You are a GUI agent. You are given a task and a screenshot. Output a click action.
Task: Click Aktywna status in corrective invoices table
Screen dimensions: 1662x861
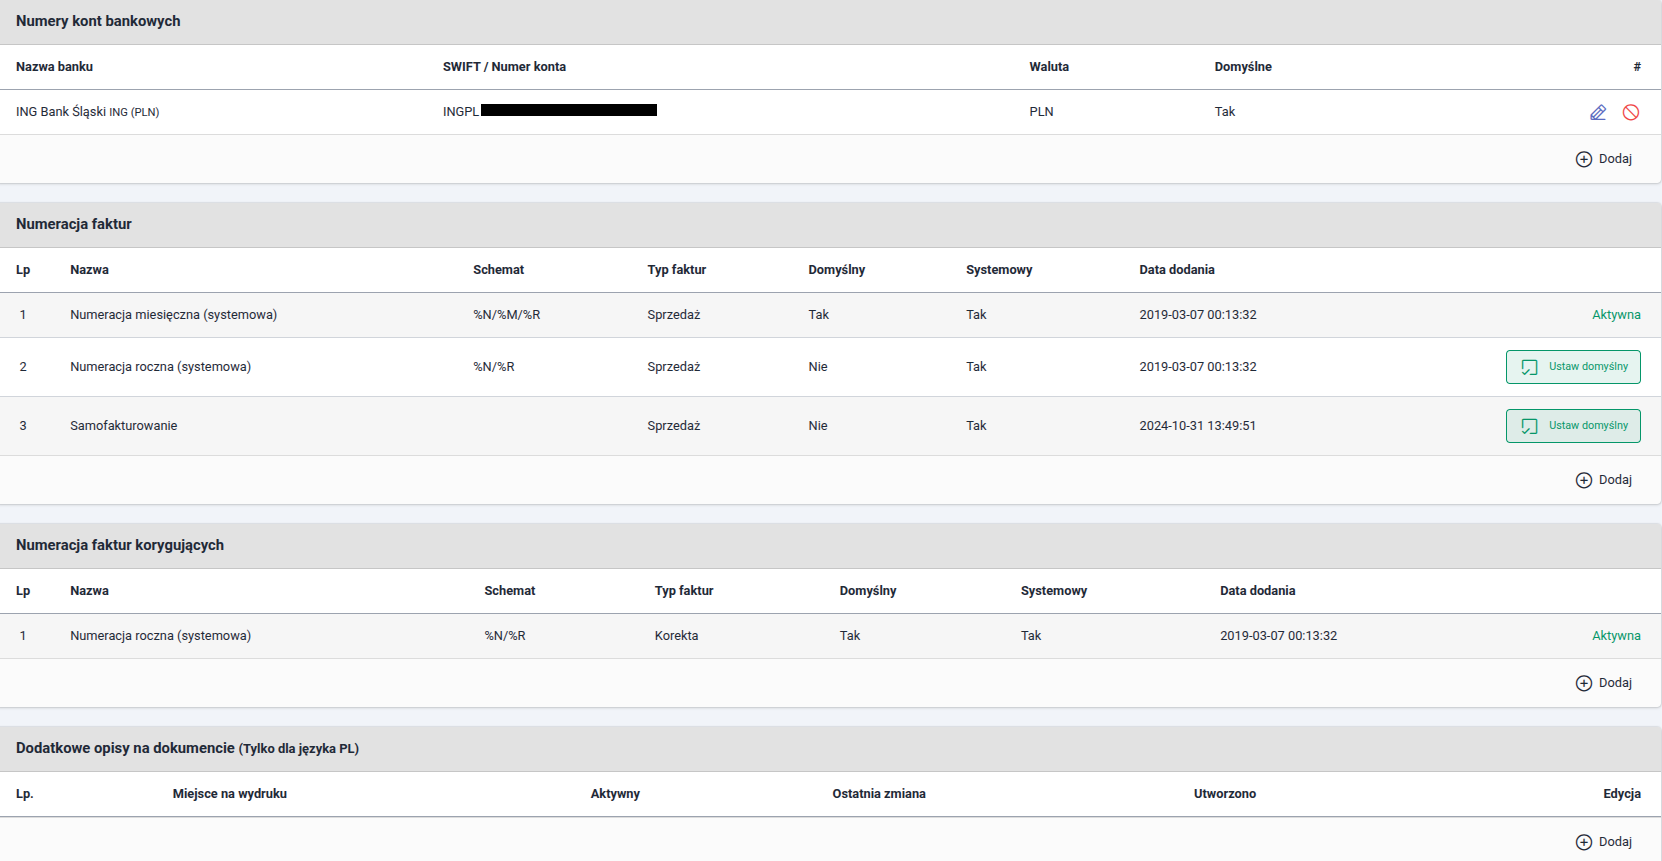1616,636
